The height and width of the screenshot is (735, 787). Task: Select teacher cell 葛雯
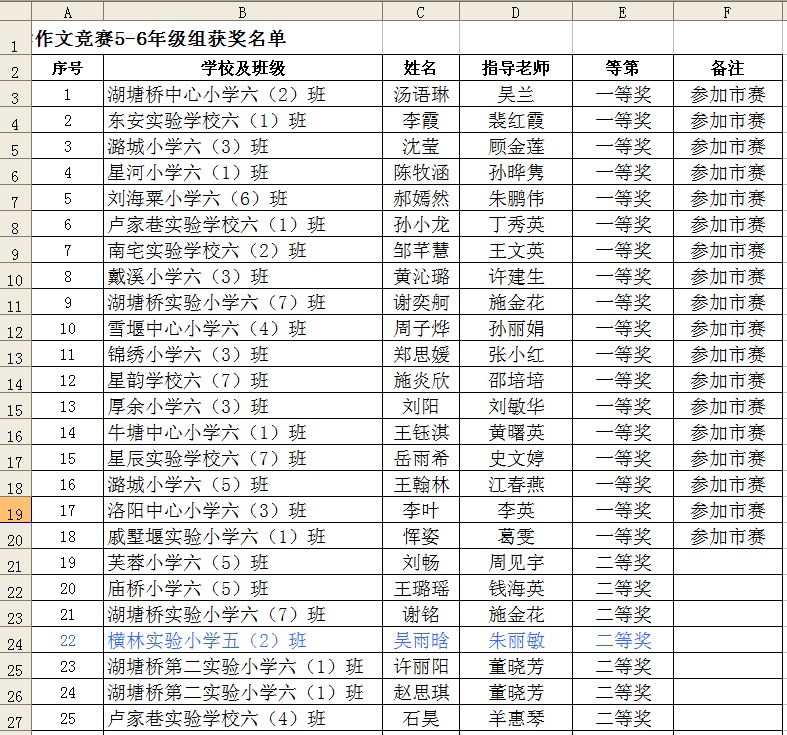515,536
